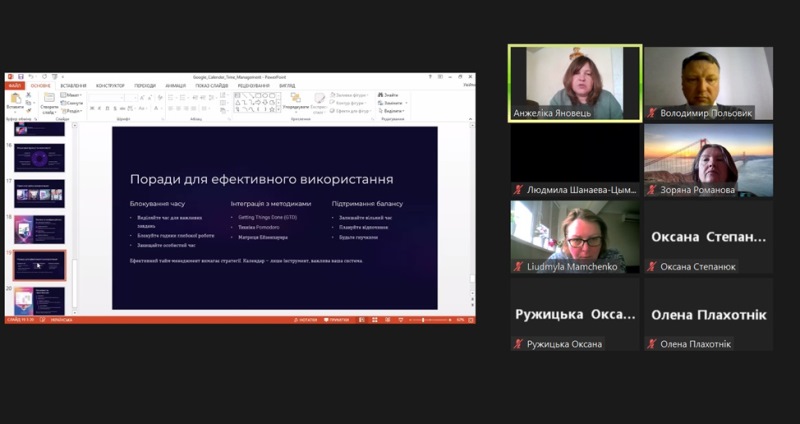Switch to the ПОКАЗ СЛАЙДІВ tab

[x=212, y=86]
